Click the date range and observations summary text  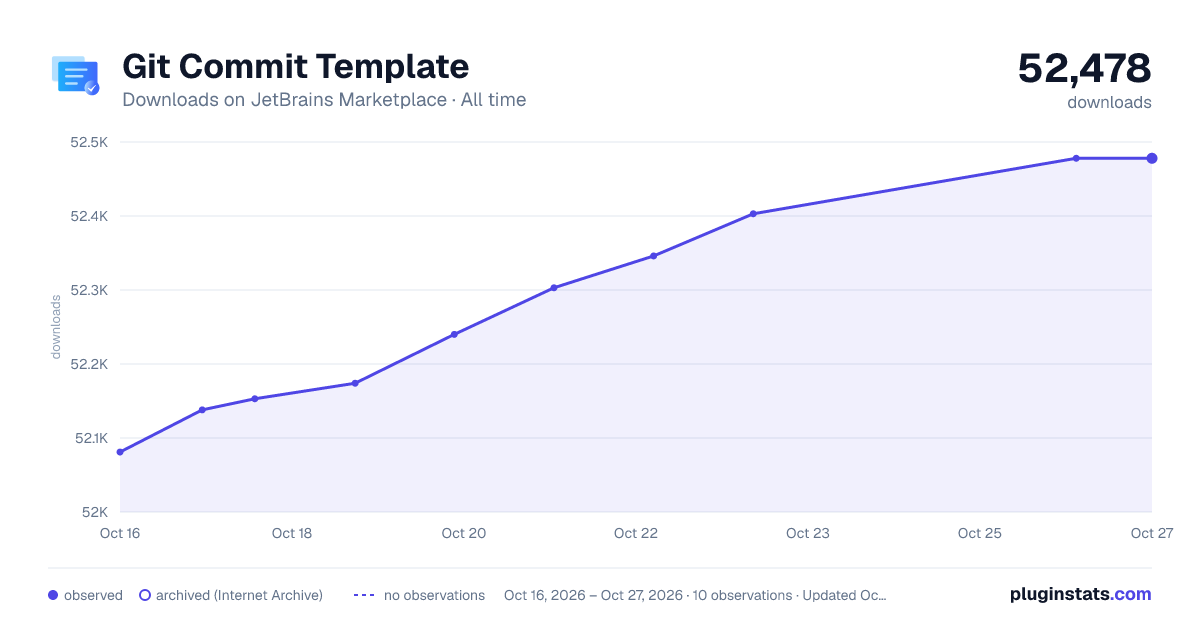click(x=695, y=595)
